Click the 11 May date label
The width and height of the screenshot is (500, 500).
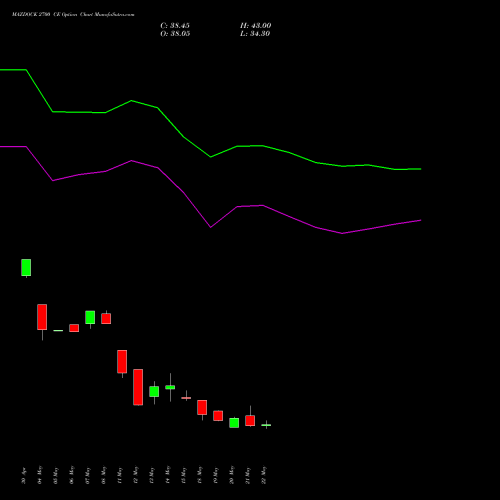[x=120, y=475]
